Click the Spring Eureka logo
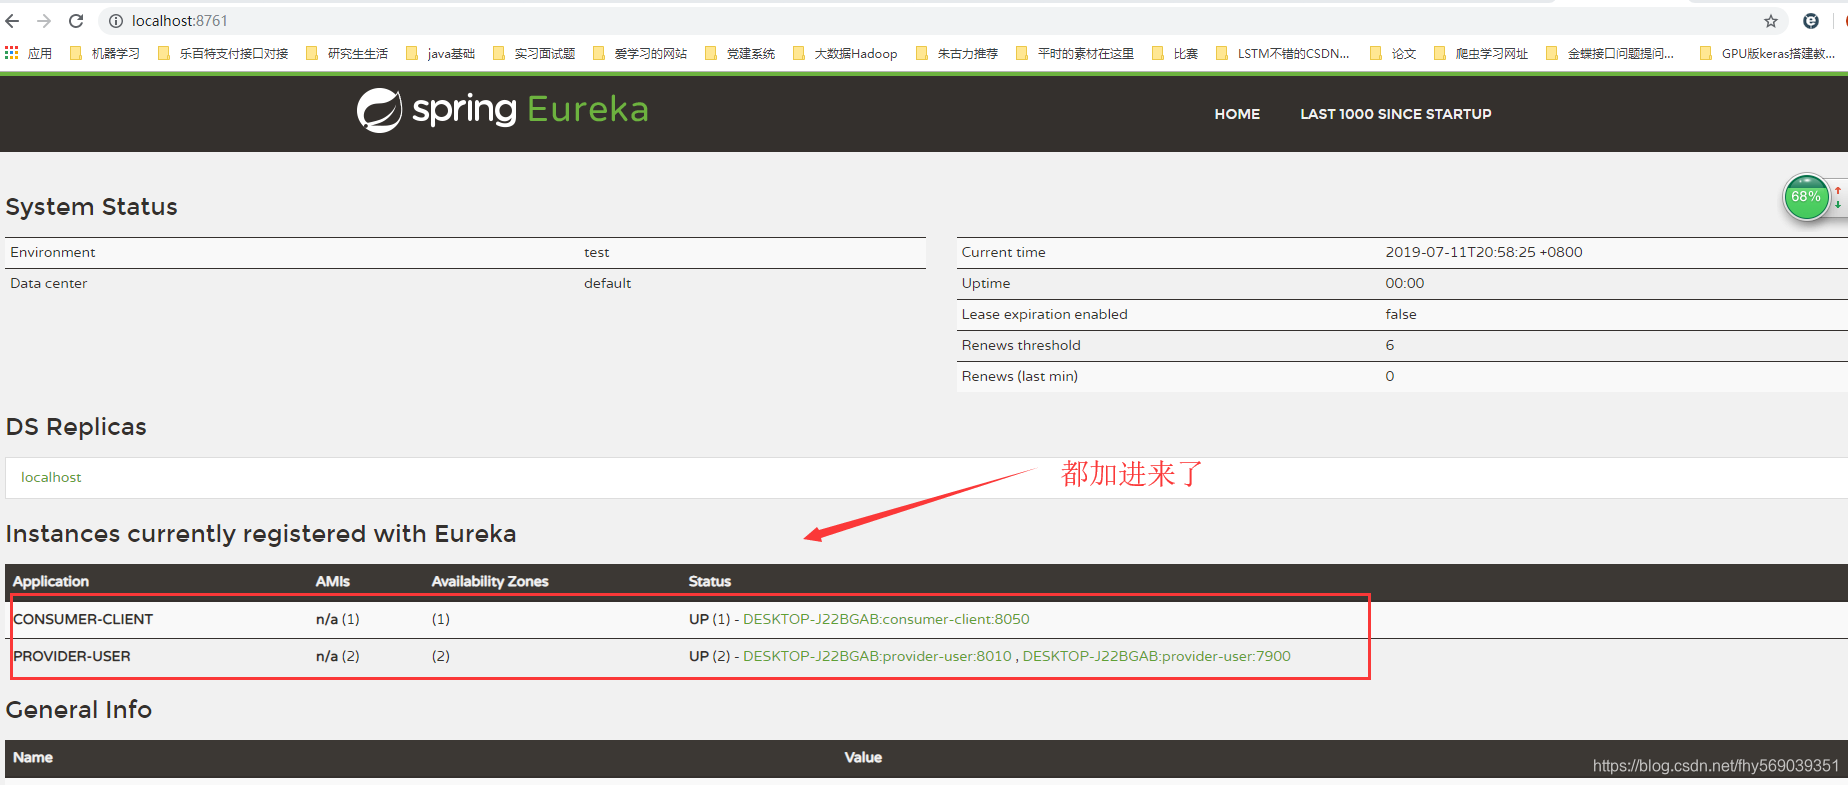The width and height of the screenshot is (1848, 785). (x=503, y=110)
